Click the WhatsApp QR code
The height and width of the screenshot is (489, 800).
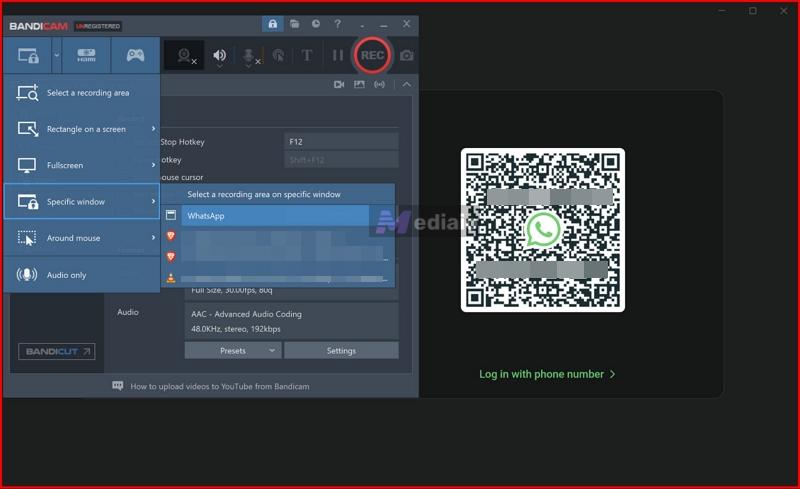pos(543,230)
